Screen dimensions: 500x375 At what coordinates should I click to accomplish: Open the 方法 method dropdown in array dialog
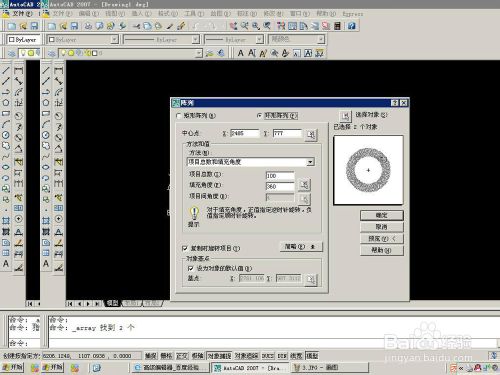coord(310,162)
